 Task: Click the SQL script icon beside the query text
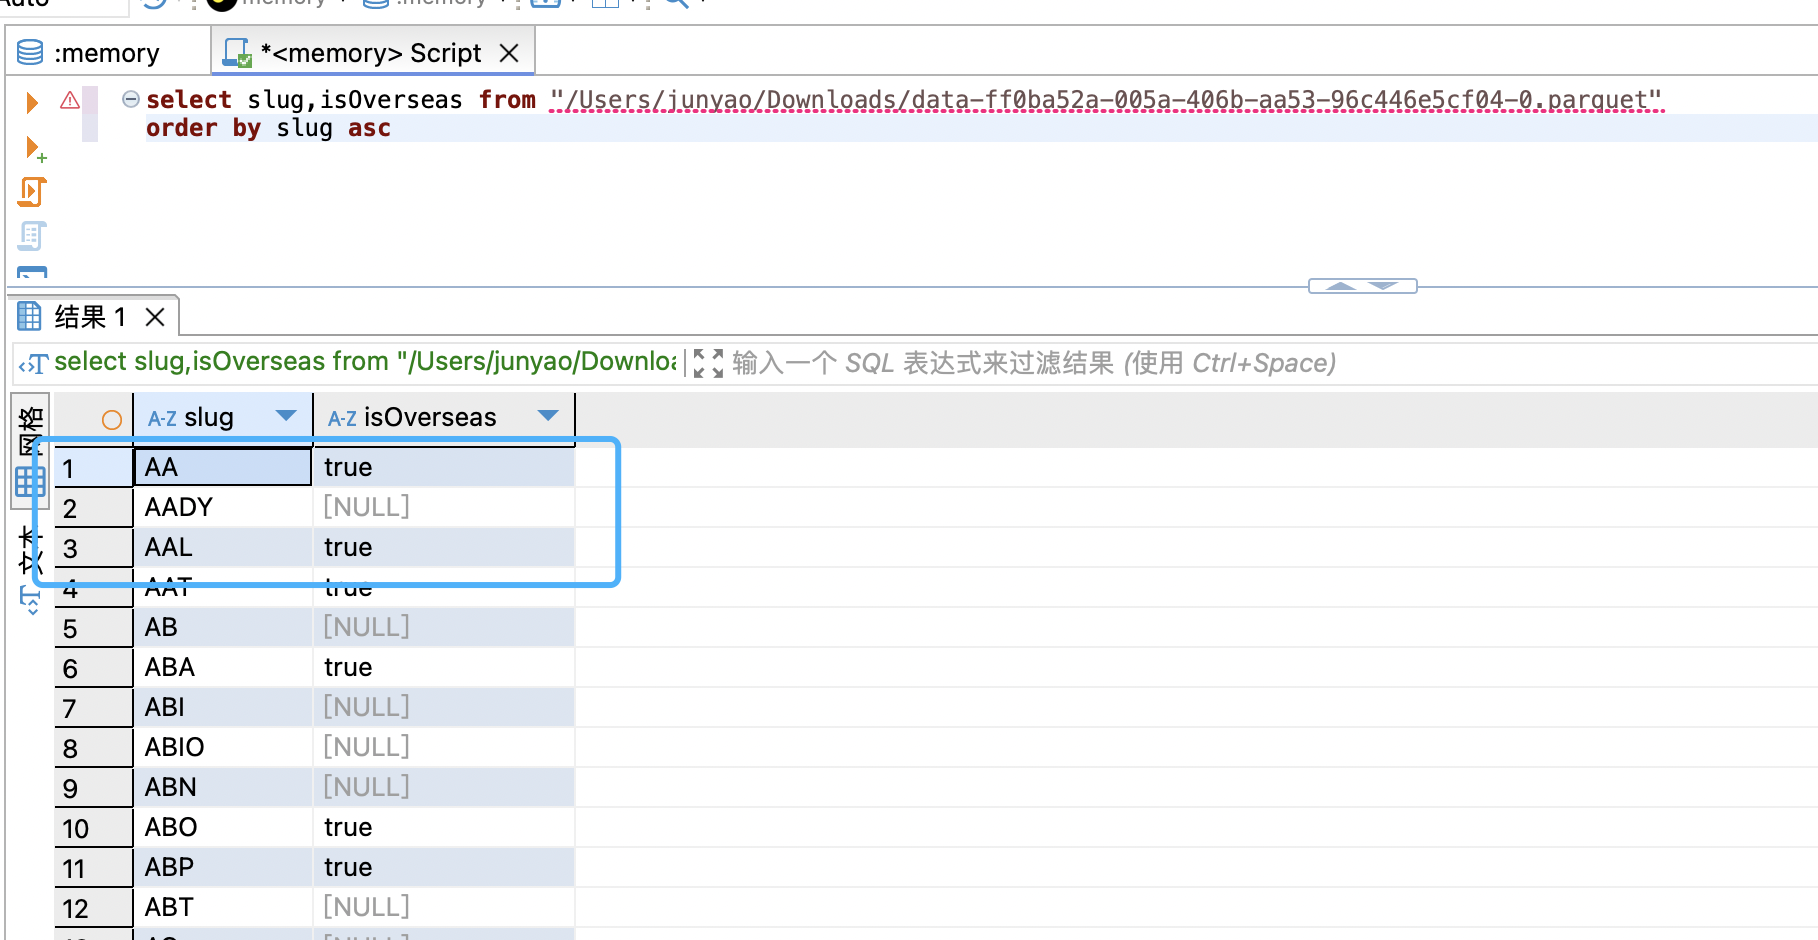(33, 363)
